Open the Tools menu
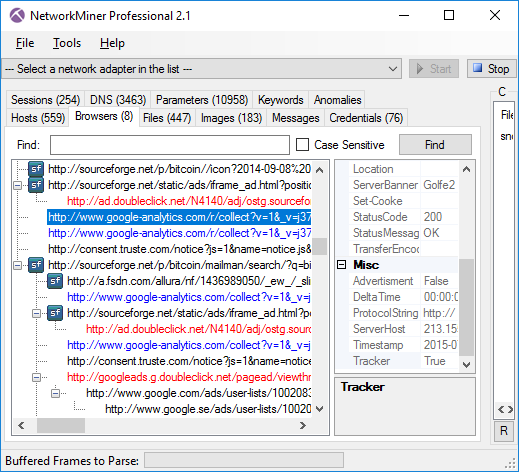The image size is (519, 472). (67, 43)
